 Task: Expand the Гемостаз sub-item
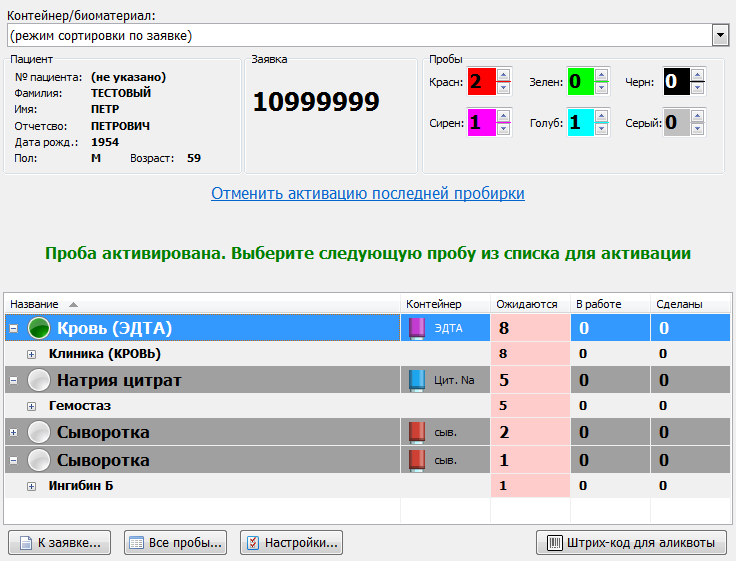pyautogui.click(x=31, y=406)
